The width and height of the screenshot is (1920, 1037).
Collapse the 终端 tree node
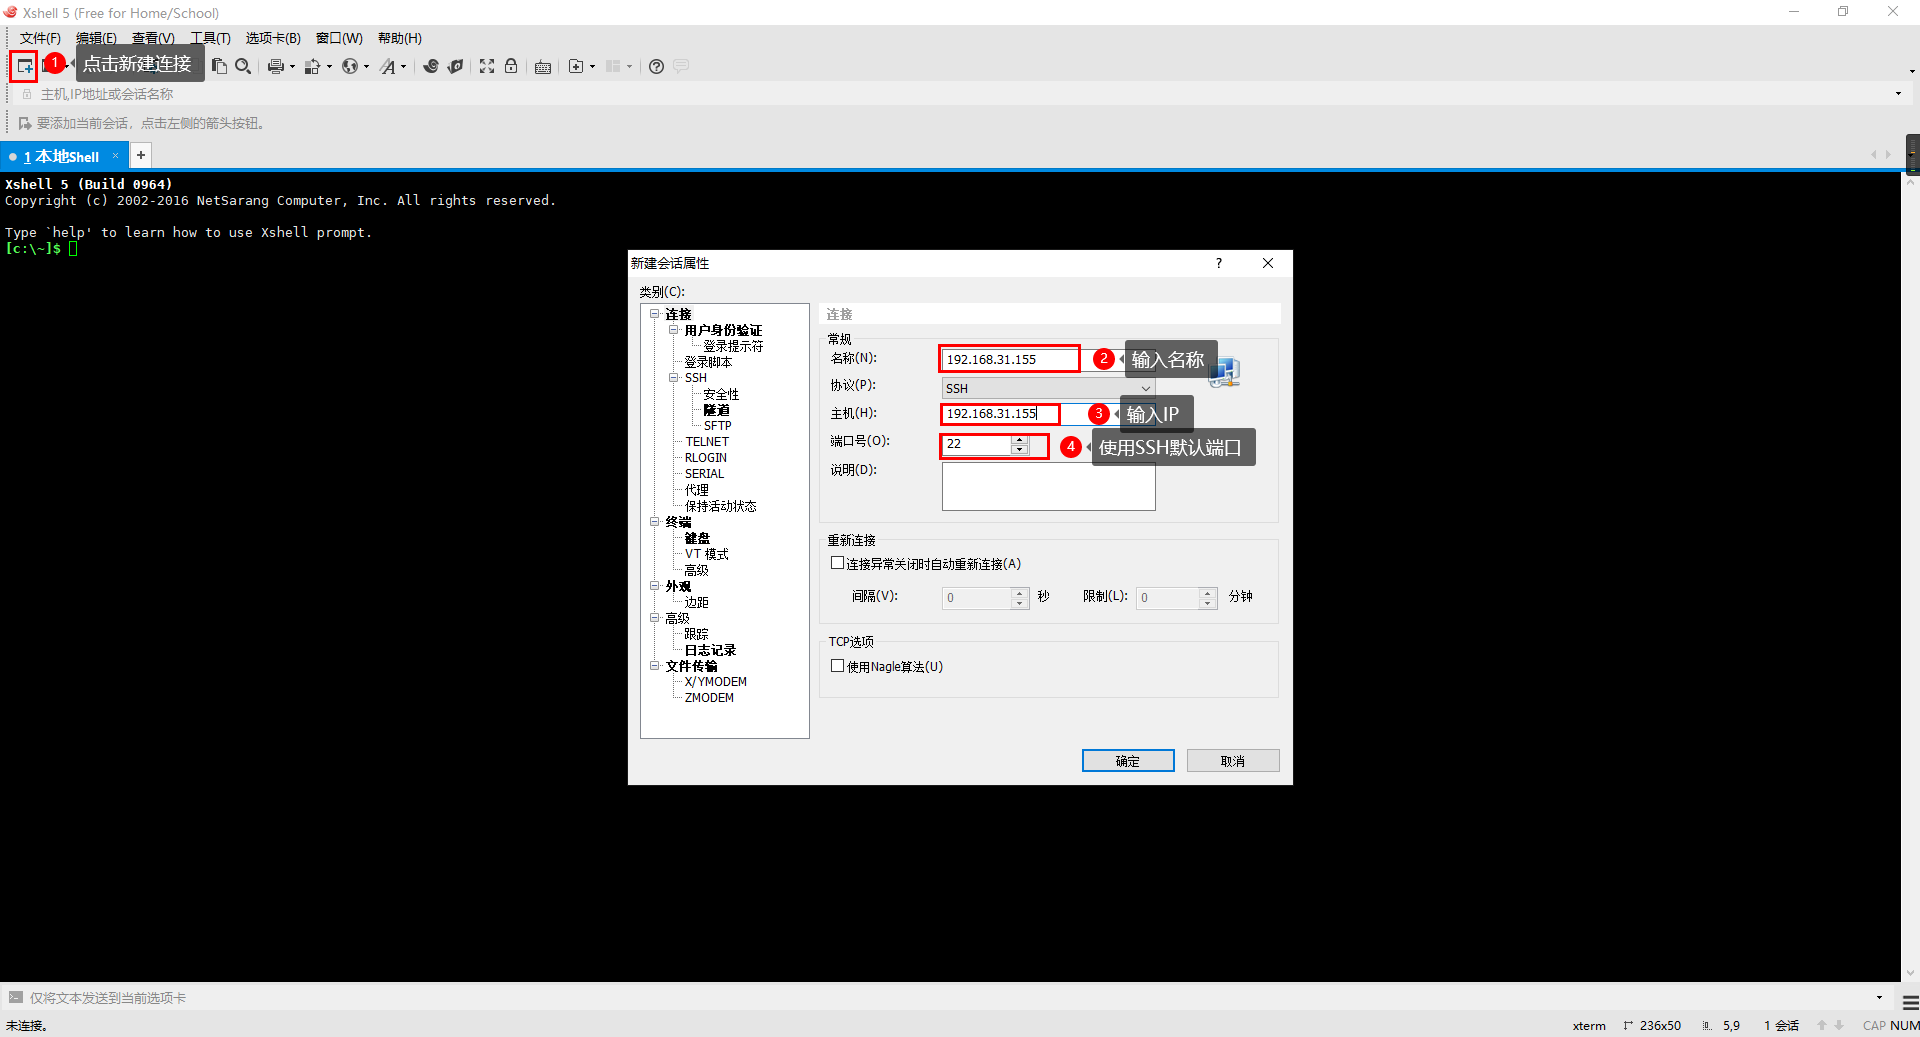tap(655, 522)
